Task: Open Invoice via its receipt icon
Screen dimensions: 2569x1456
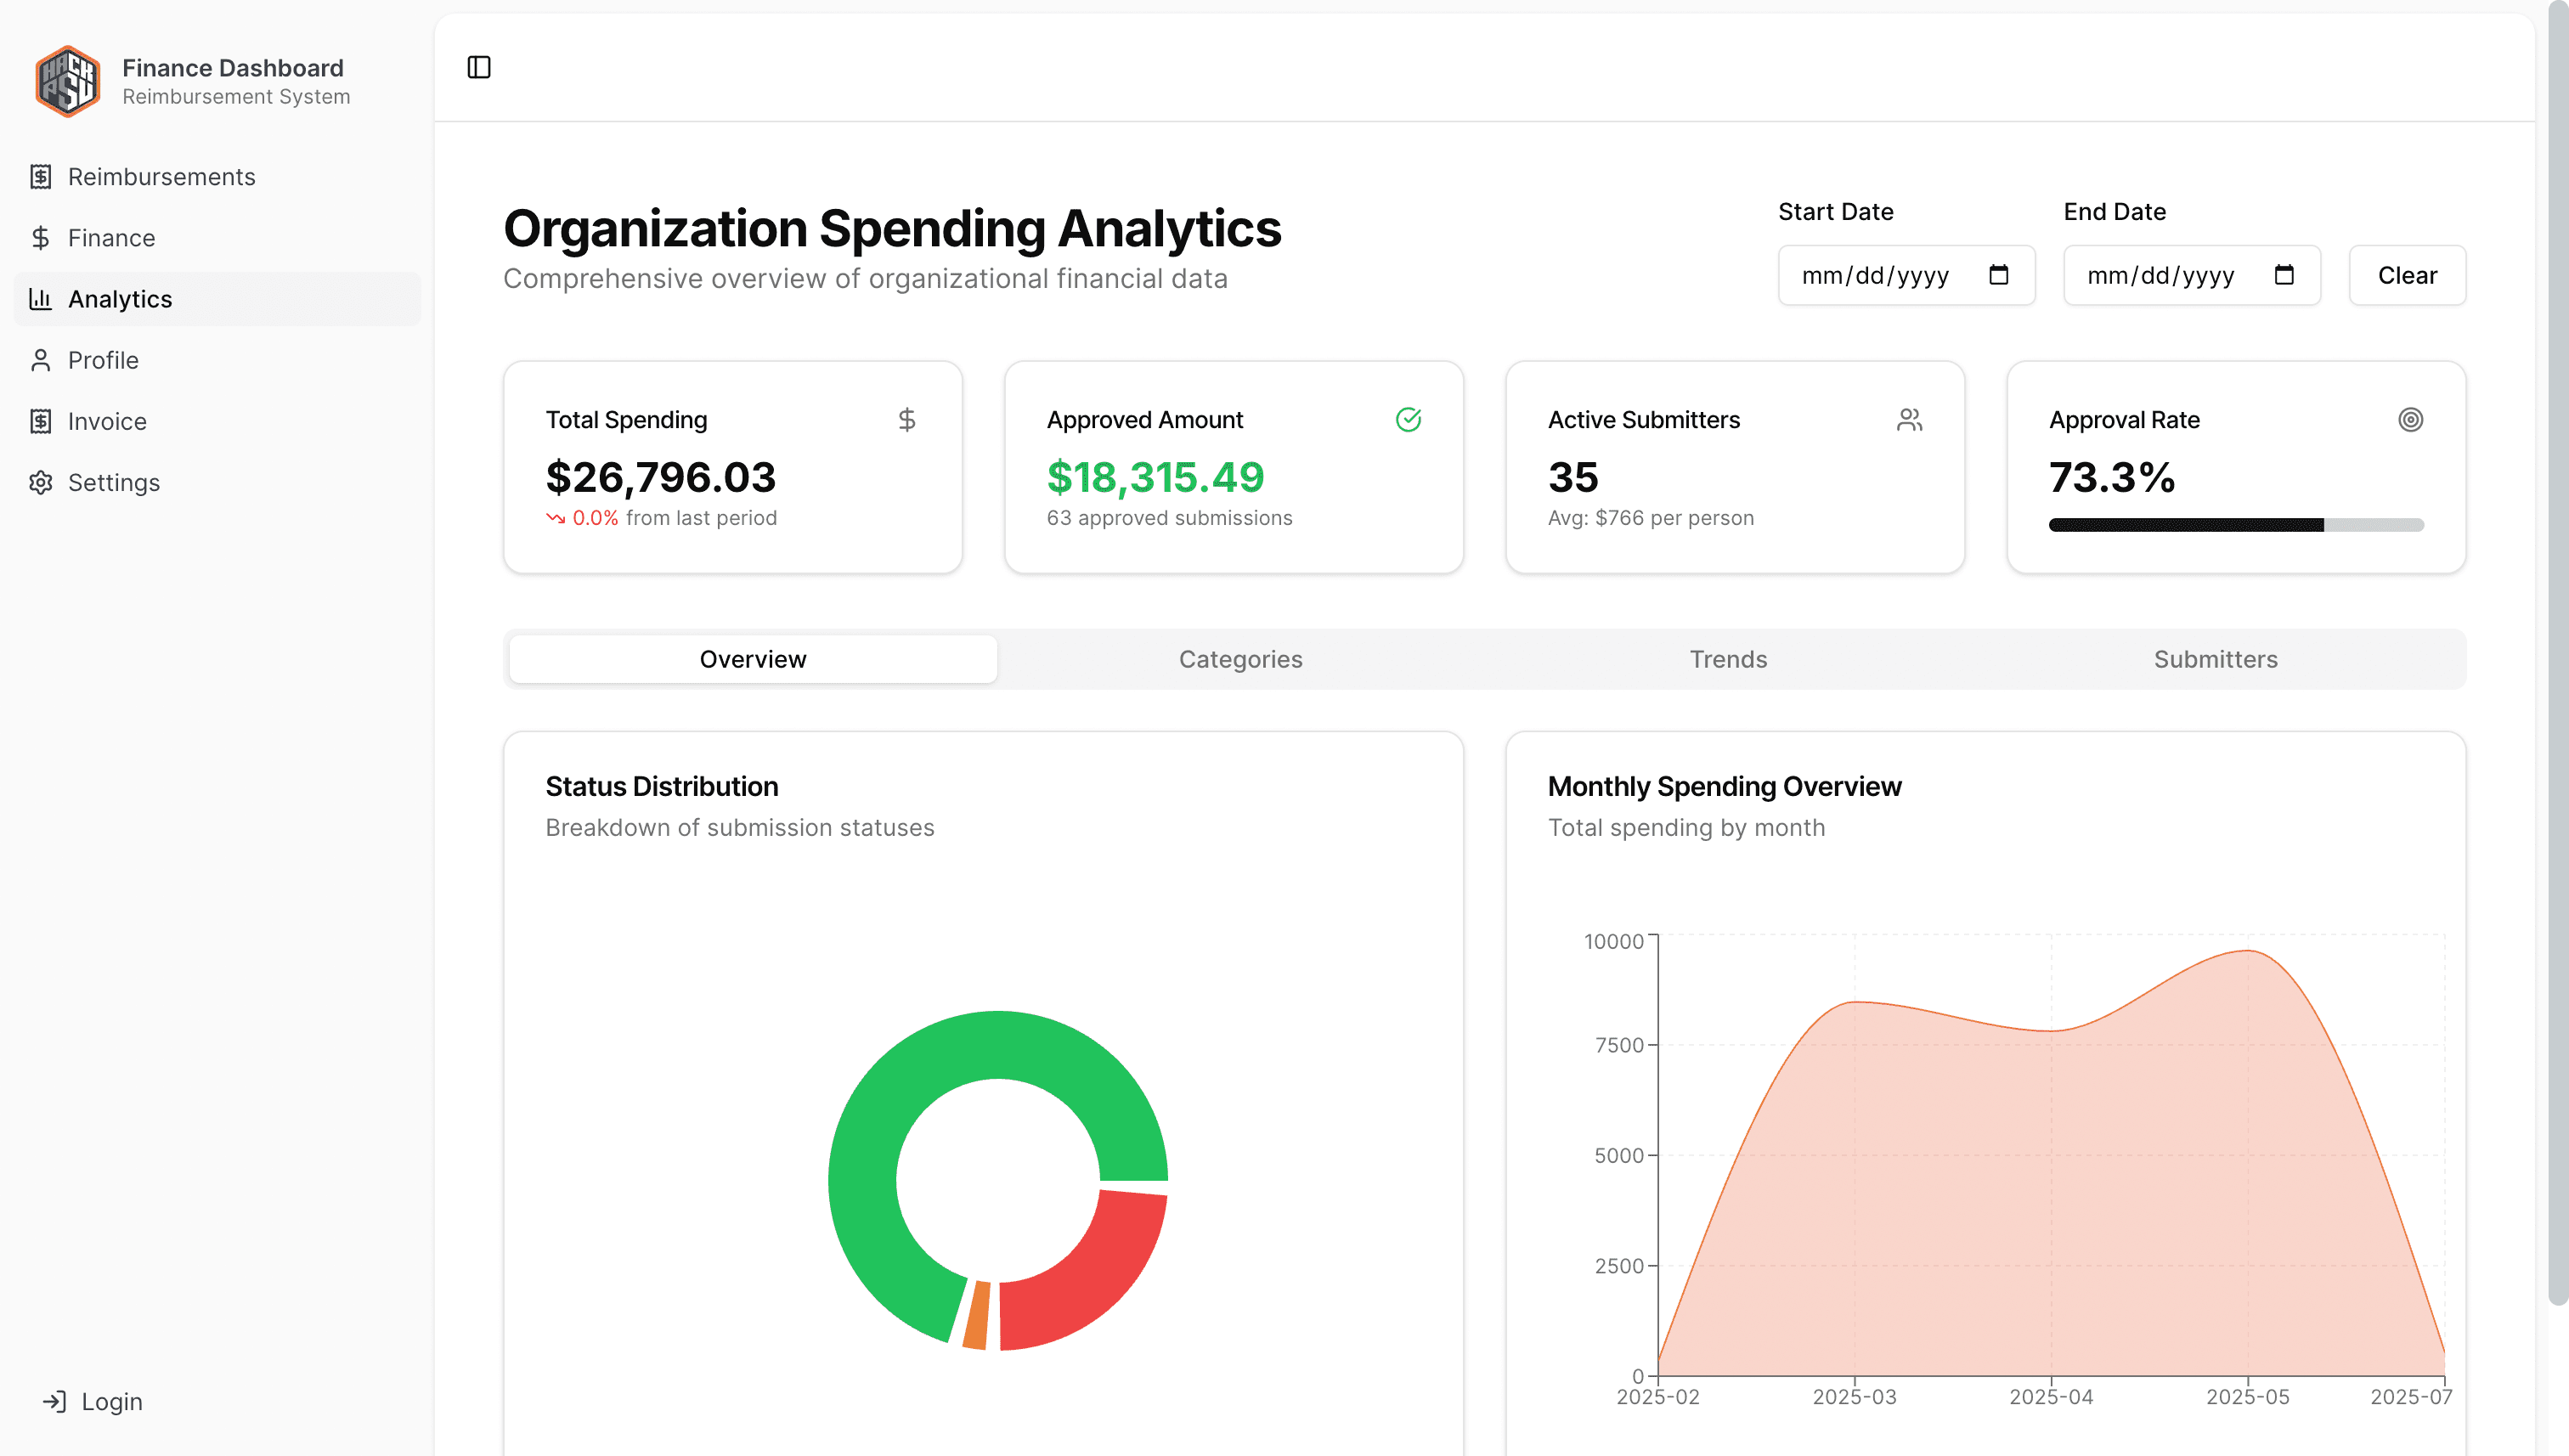Action: [x=40, y=421]
